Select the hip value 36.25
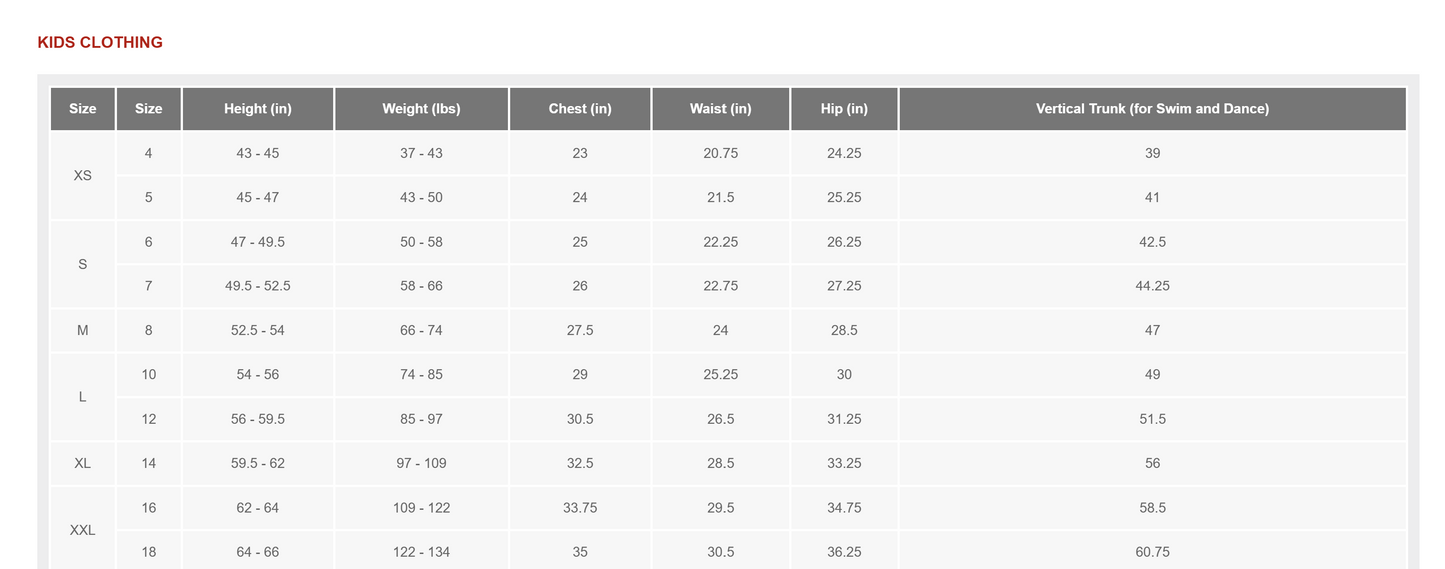The height and width of the screenshot is (569, 1445). (x=844, y=552)
